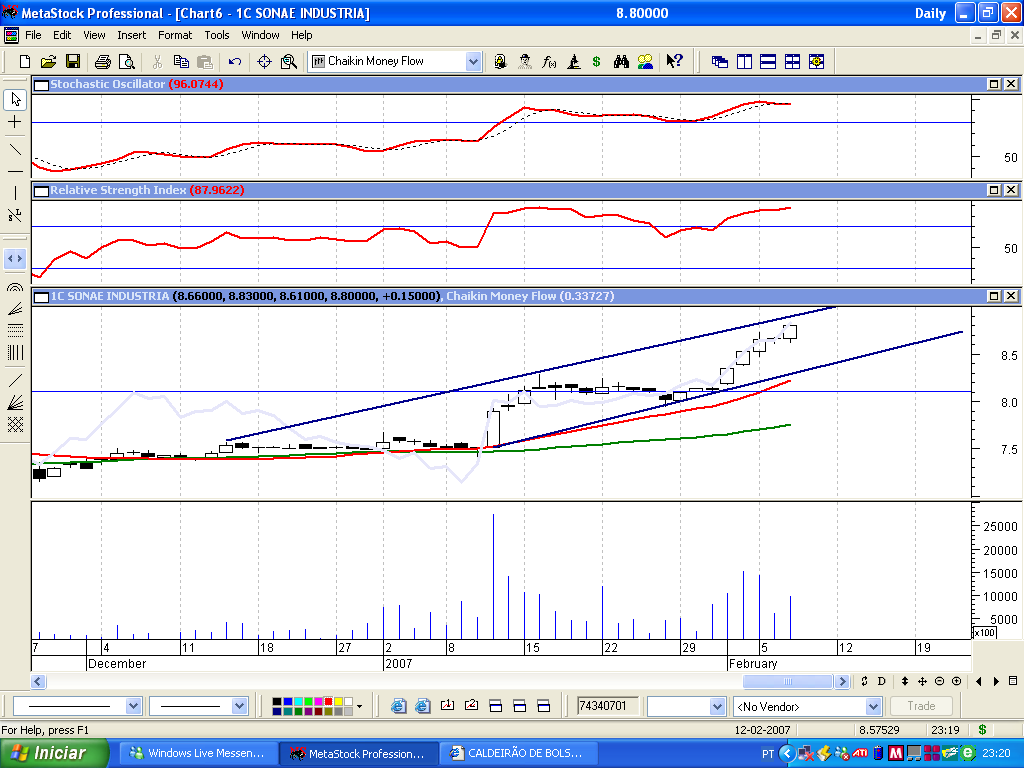Click the binoculars Explorer icon
The height and width of the screenshot is (768, 1024).
point(621,62)
